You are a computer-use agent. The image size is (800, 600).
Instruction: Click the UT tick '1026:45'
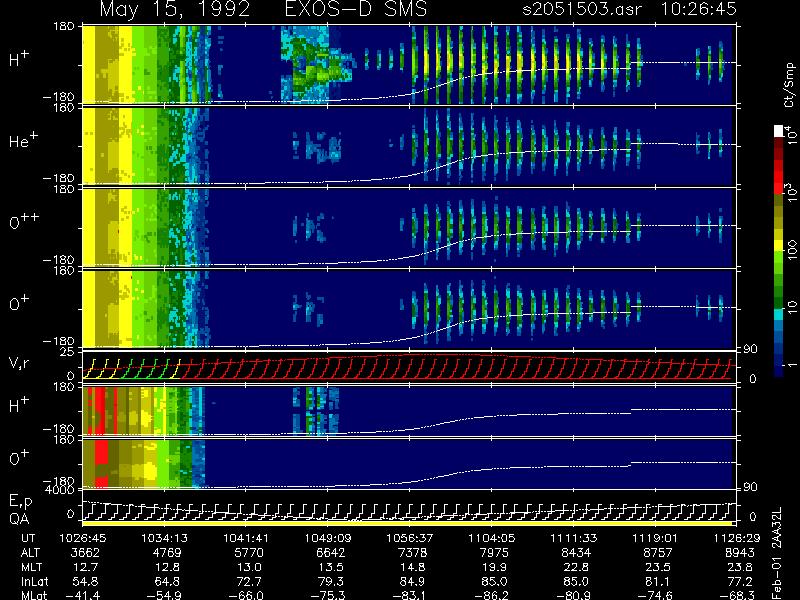[x=83, y=538]
